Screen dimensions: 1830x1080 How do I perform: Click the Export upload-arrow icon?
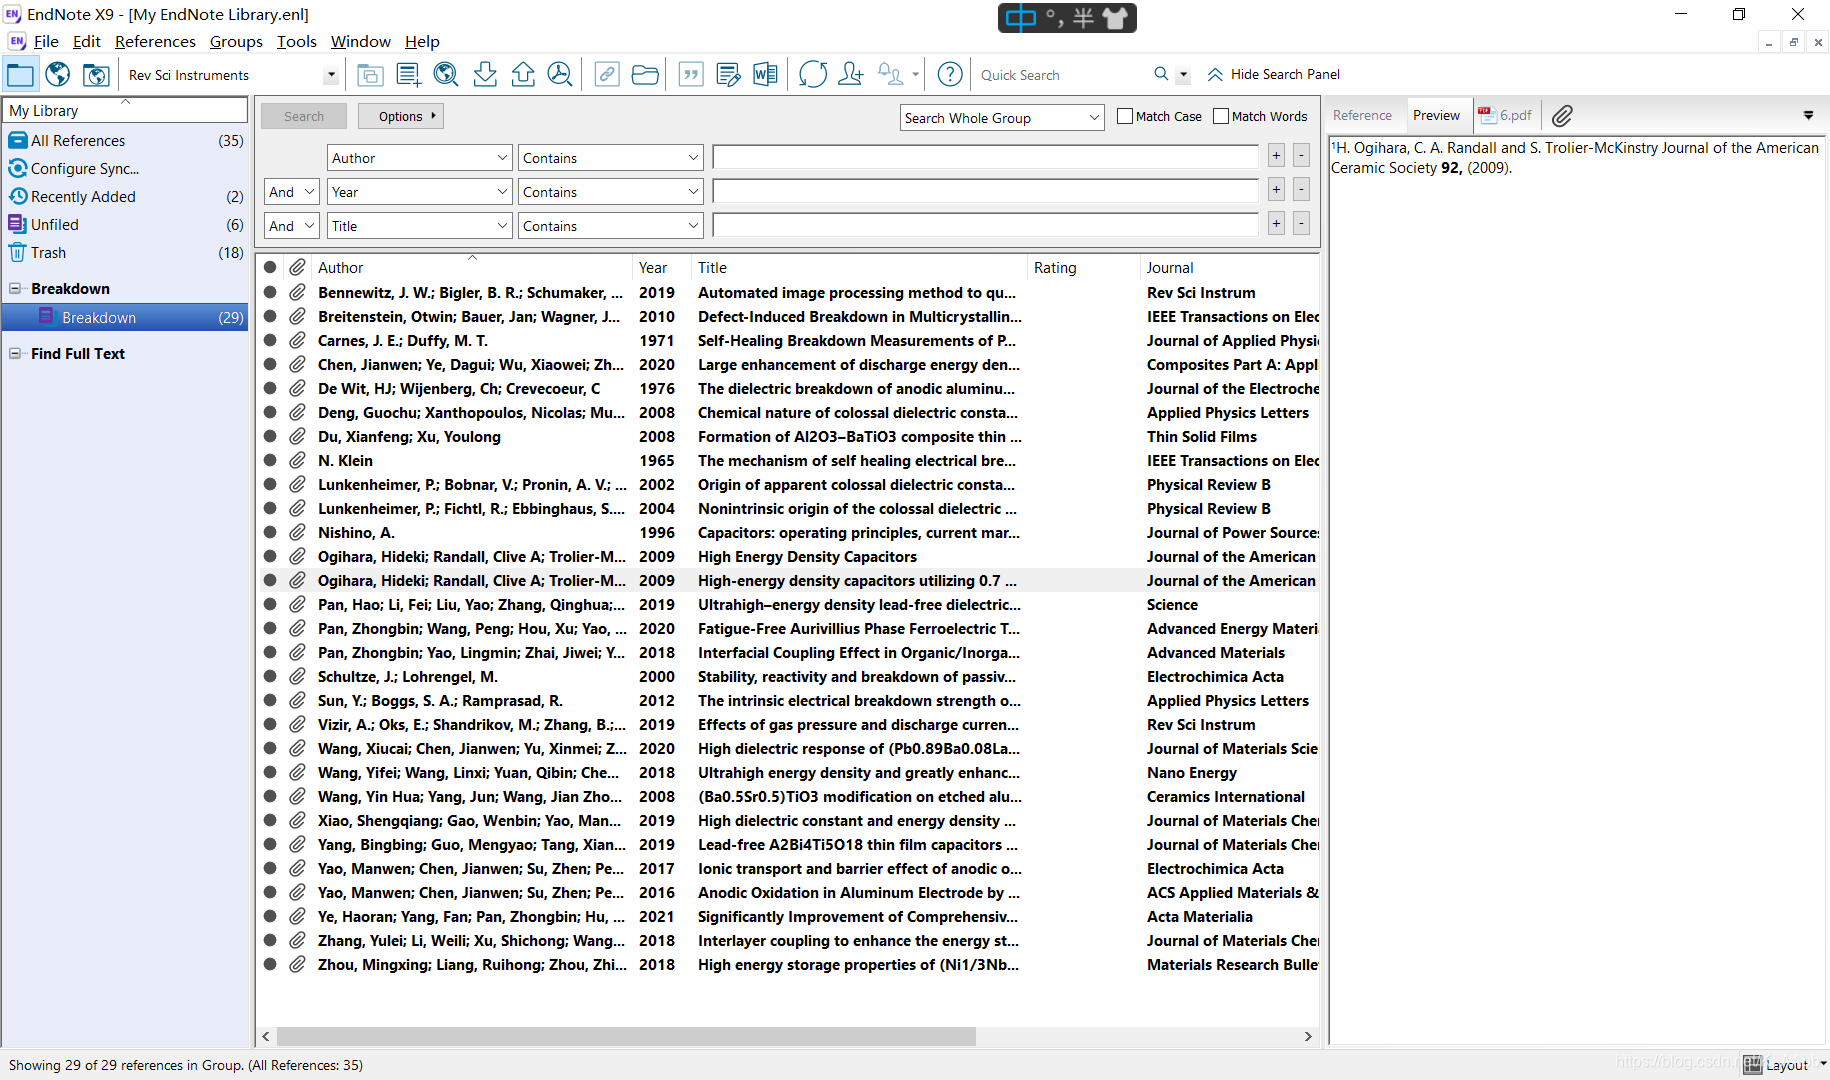(523, 75)
